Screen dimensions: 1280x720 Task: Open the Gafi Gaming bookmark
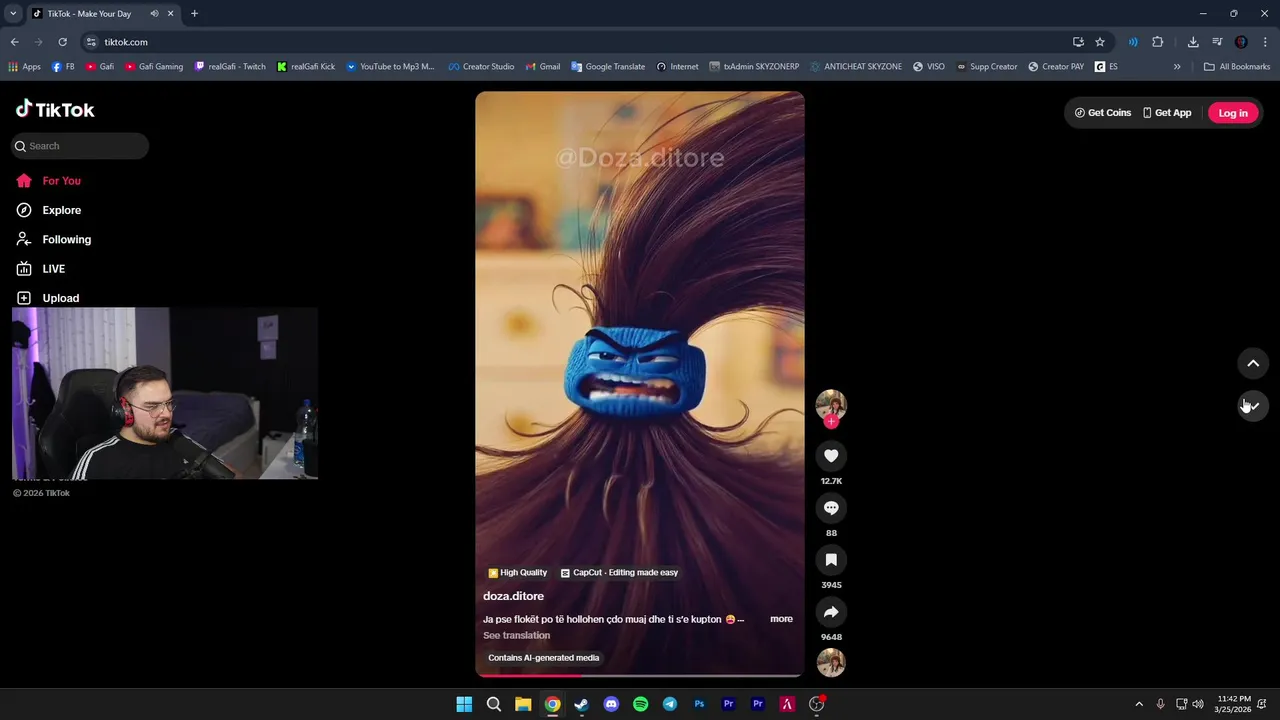154,67
